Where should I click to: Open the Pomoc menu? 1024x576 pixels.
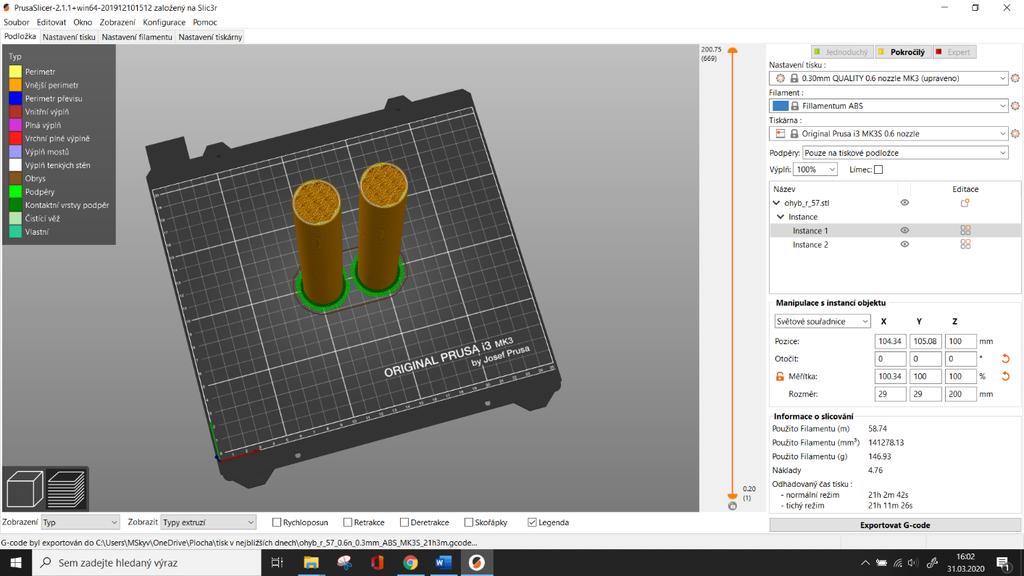(x=204, y=22)
